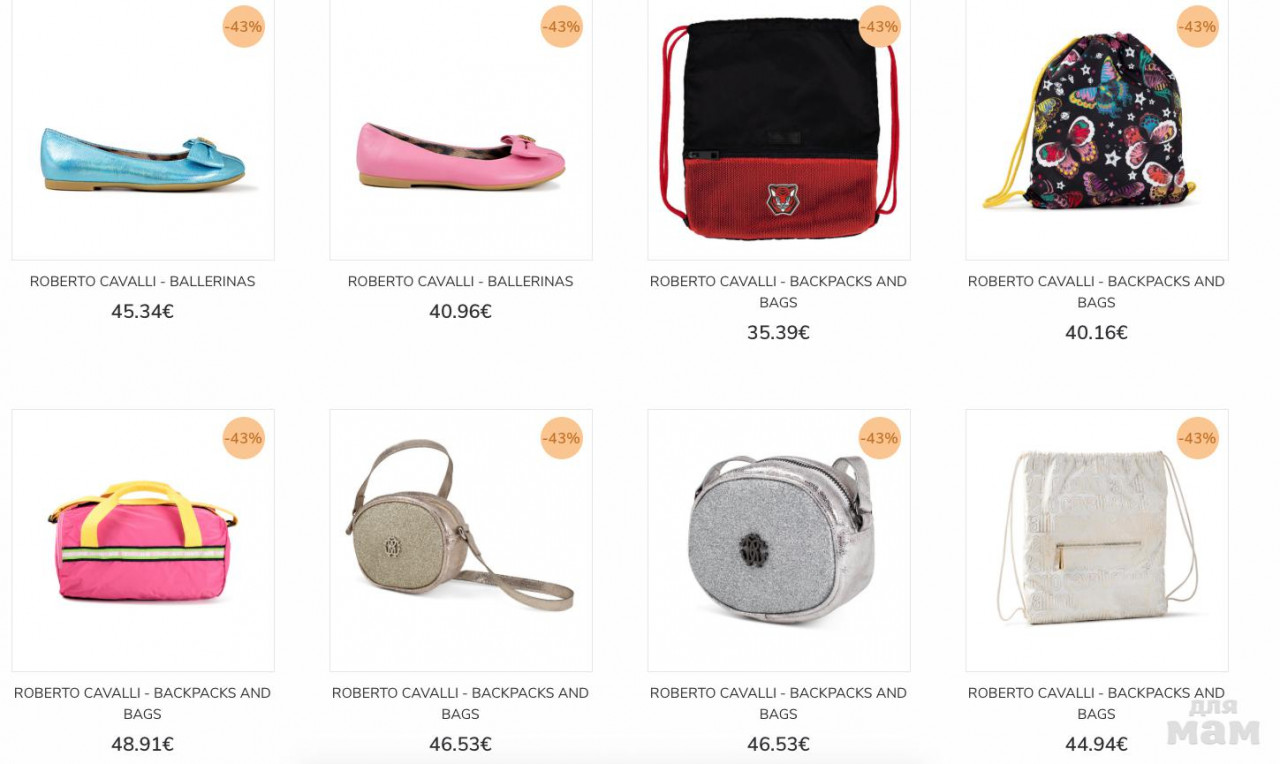Click the -43% badge on pink ballerinas
Image resolution: width=1280 pixels, height=764 pixels.
pos(561,27)
